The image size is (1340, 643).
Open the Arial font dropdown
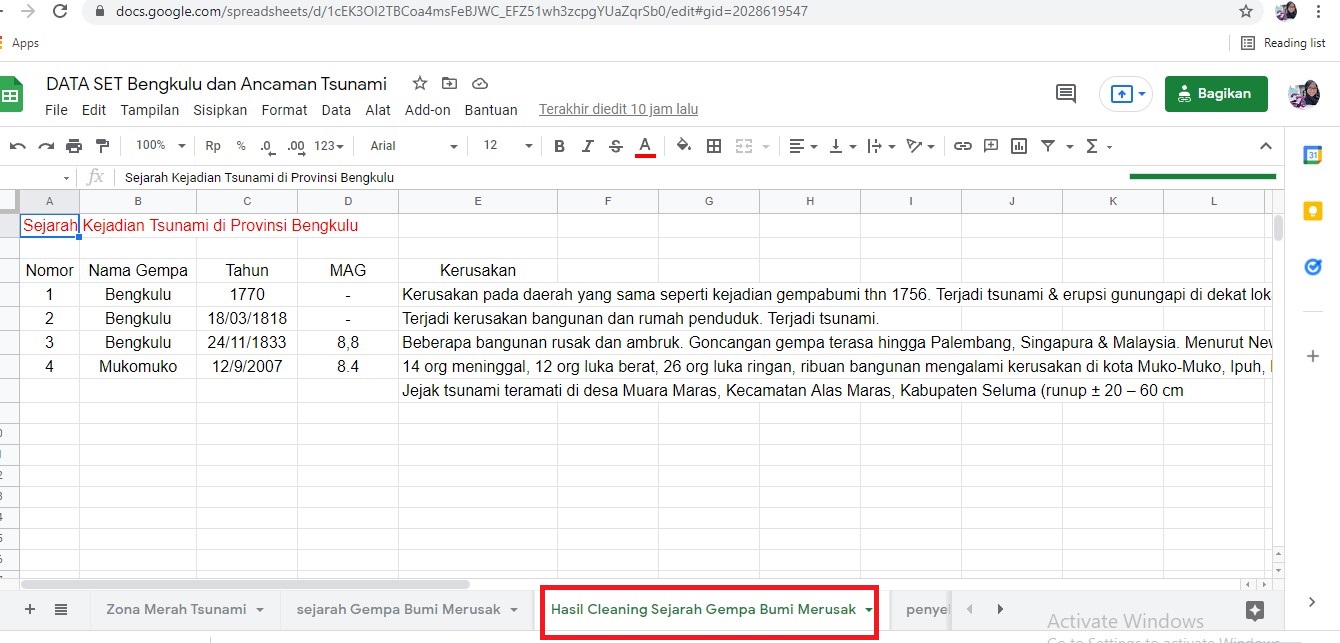tap(413, 146)
